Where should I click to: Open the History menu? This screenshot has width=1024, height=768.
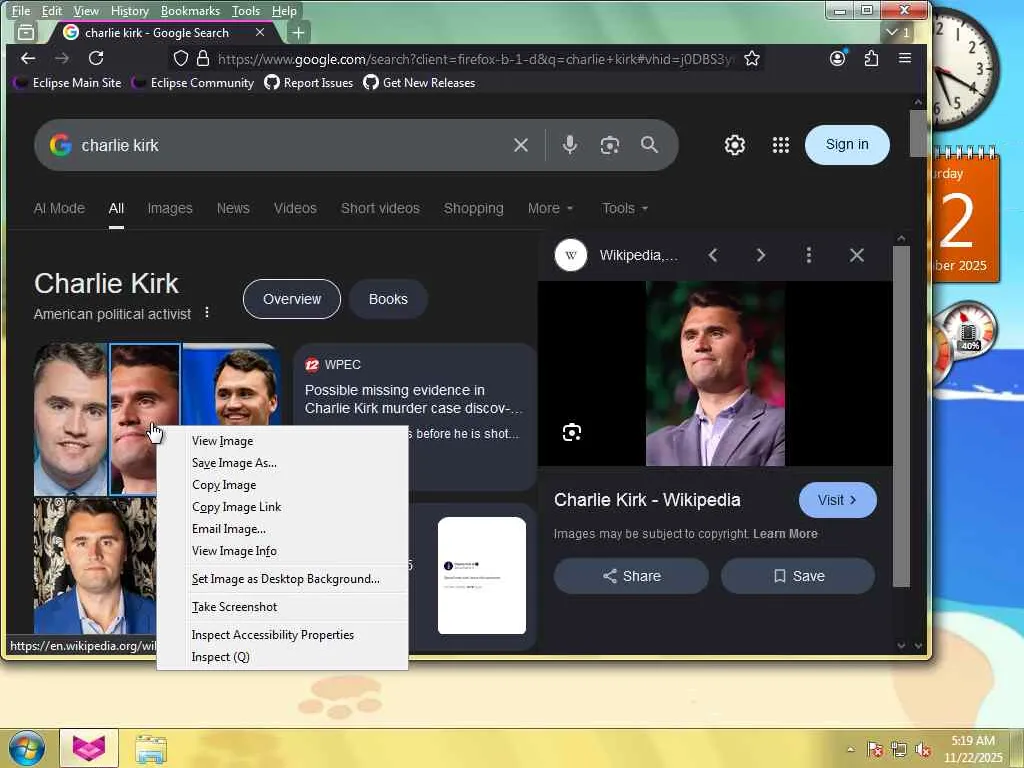coord(129,10)
